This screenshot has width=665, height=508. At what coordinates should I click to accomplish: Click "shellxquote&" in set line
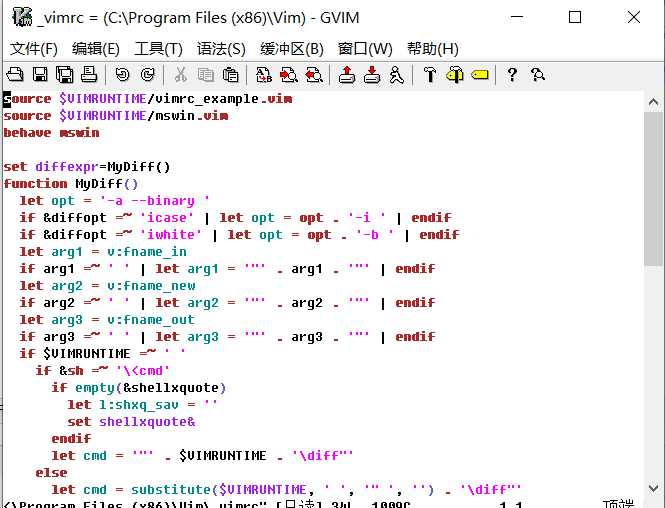click(x=147, y=421)
